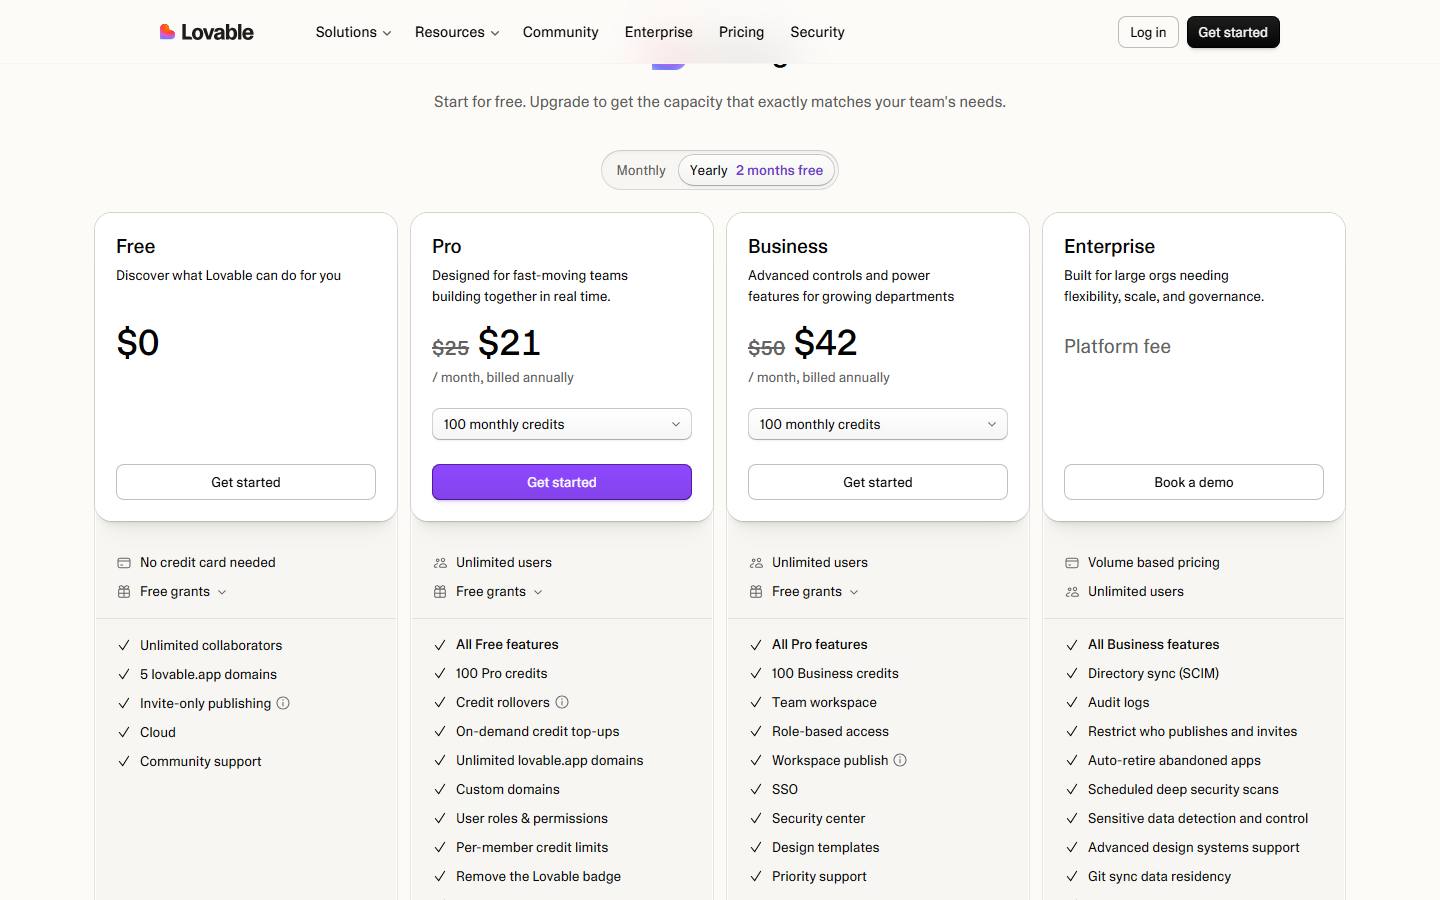Open the Security nav link
Image resolution: width=1440 pixels, height=900 pixels.
pyautogui.click(x=817, y=32)
